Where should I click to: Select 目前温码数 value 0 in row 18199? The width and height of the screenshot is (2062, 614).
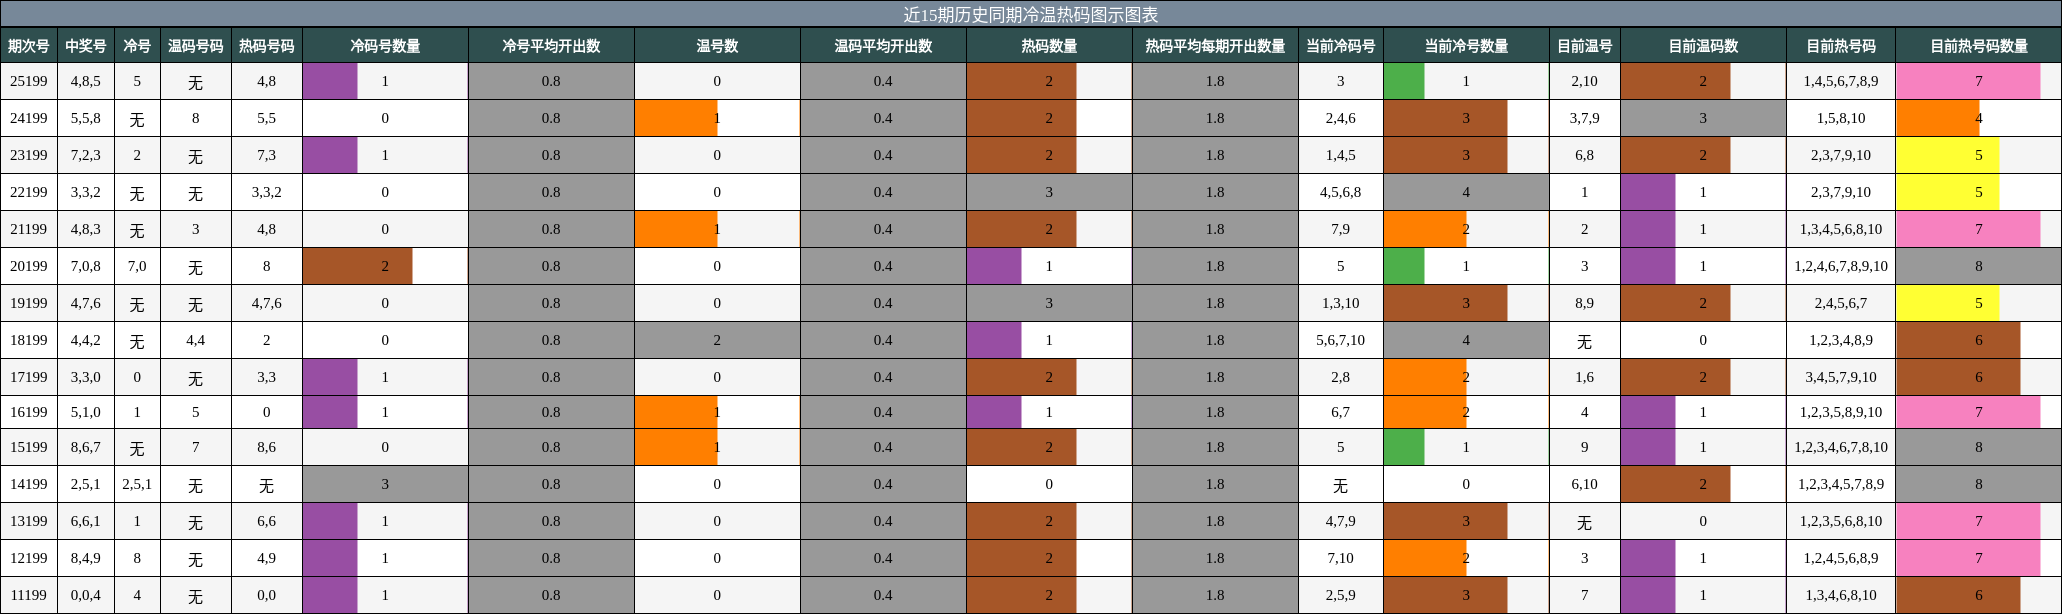pos(1703,340)
